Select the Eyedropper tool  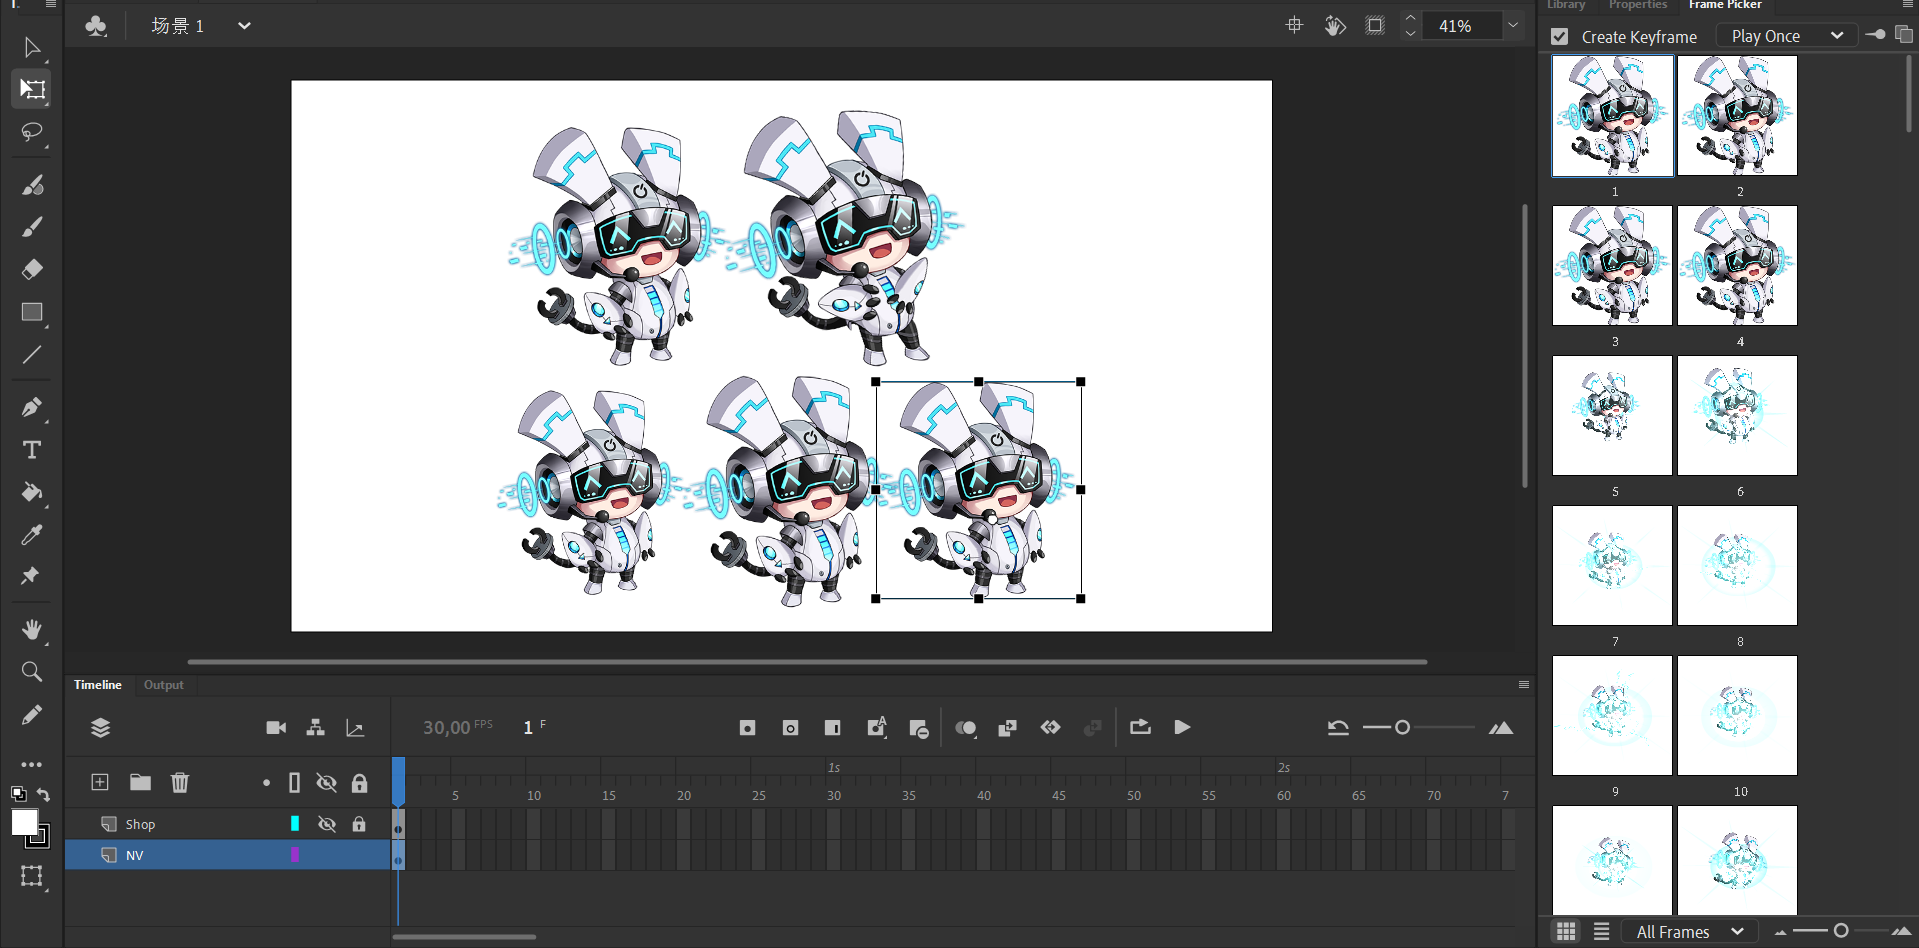pos(32,535)
